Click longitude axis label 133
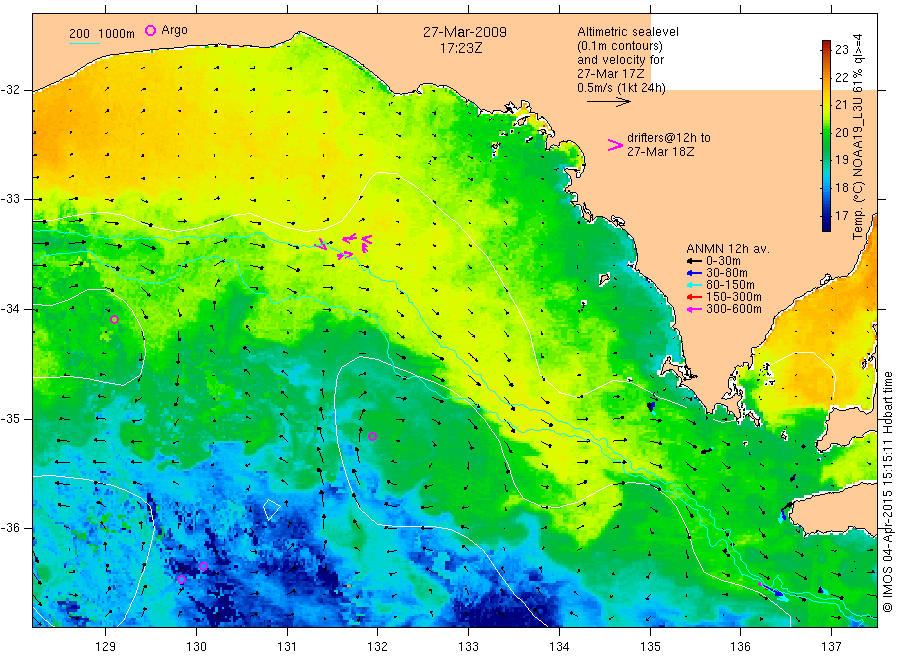 click(x=468, y=647)
